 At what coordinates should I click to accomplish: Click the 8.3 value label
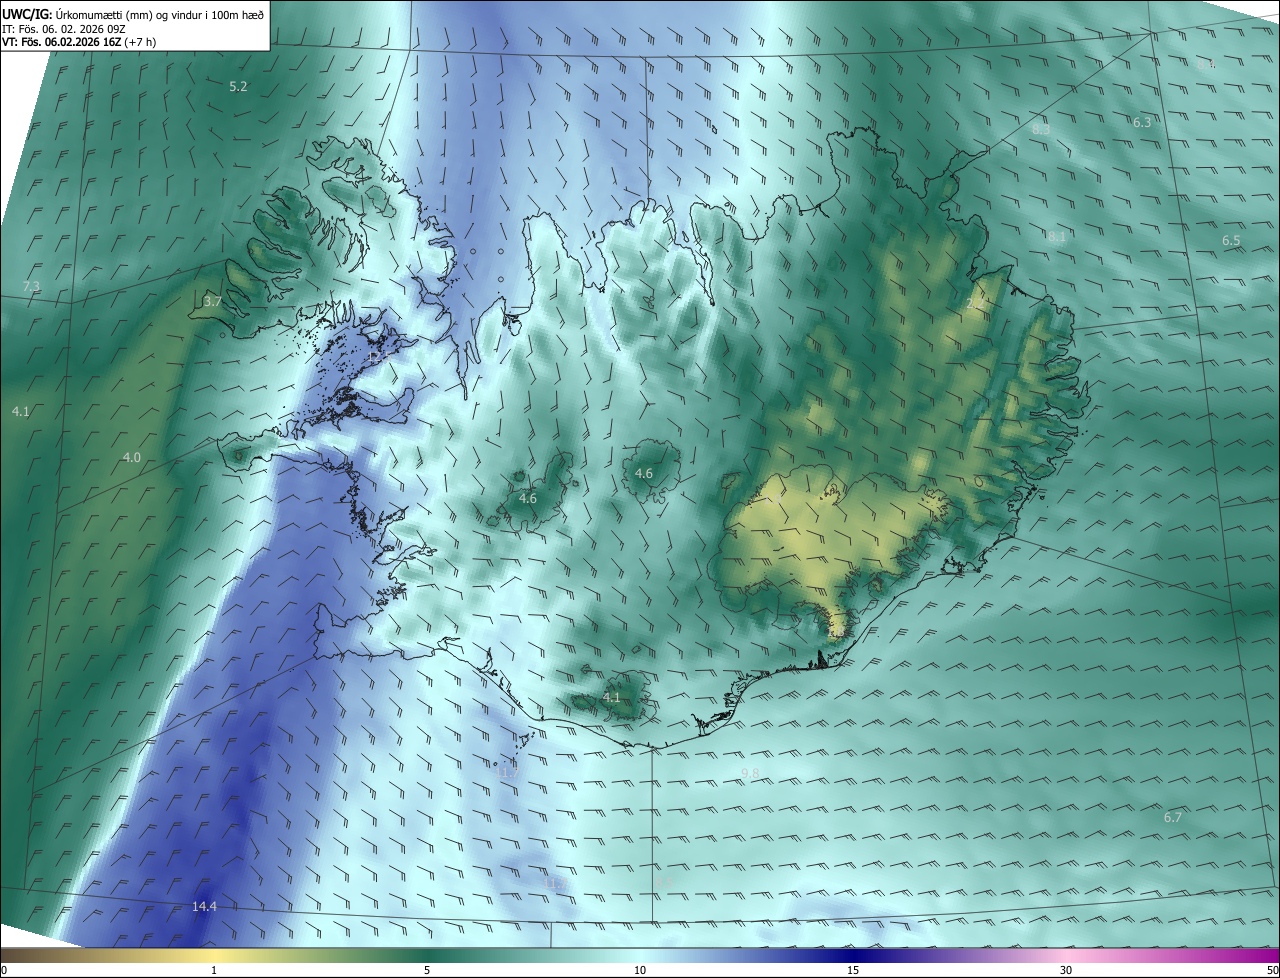[1041, 130]
